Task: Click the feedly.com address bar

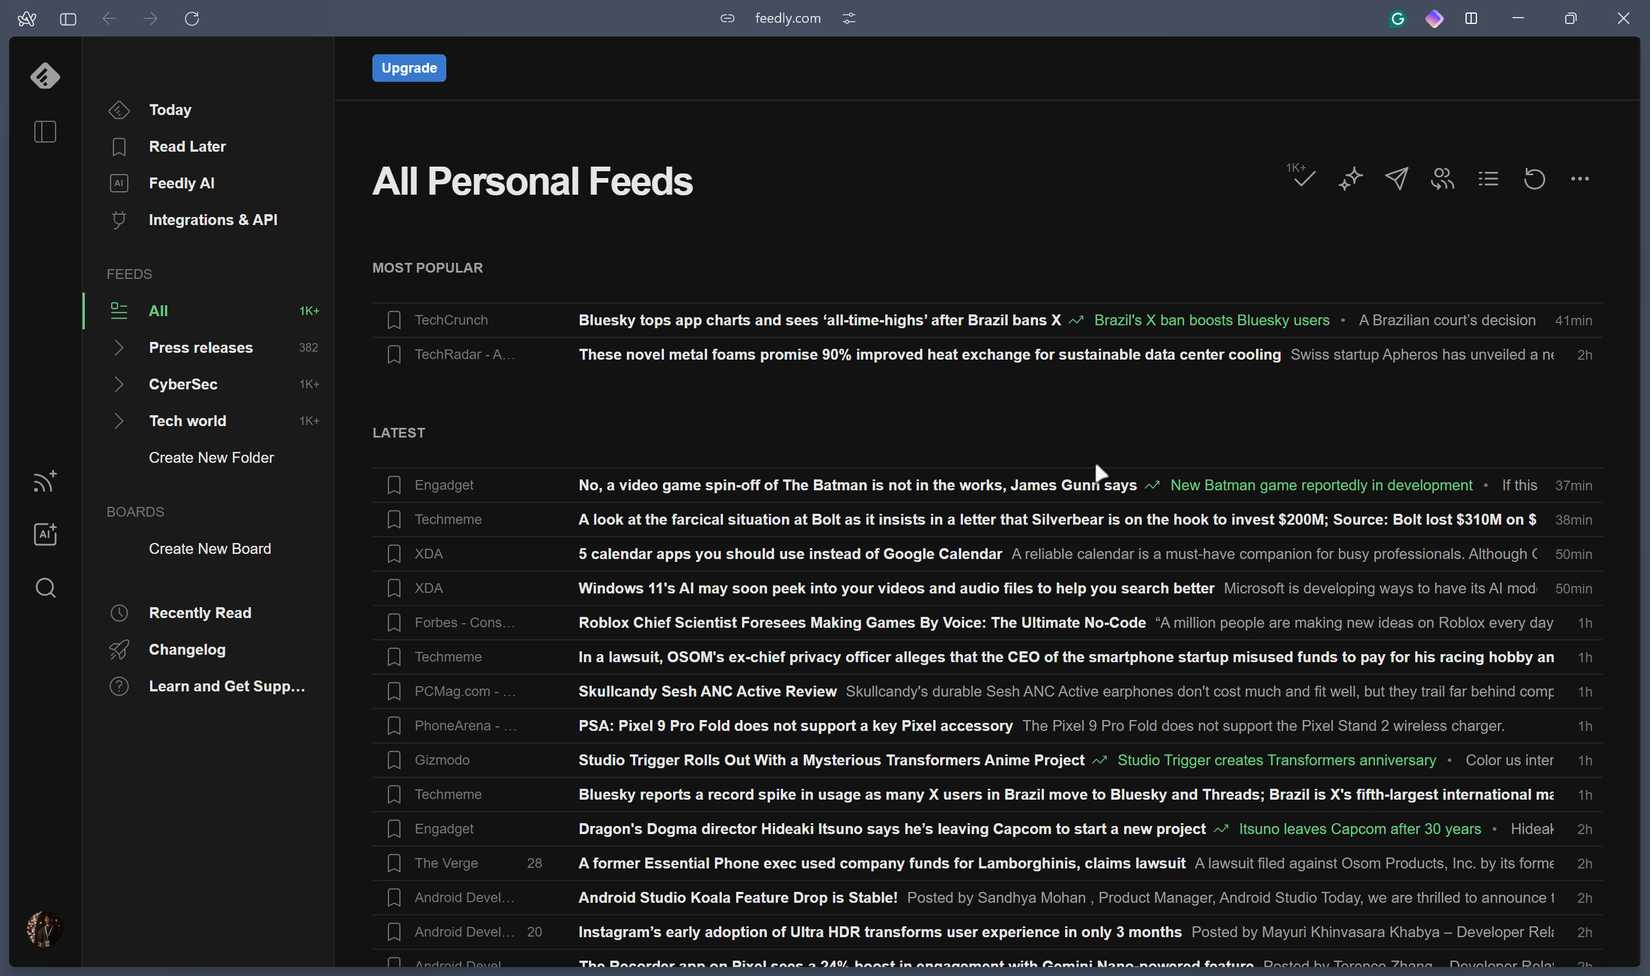Action: coord(788,18)
